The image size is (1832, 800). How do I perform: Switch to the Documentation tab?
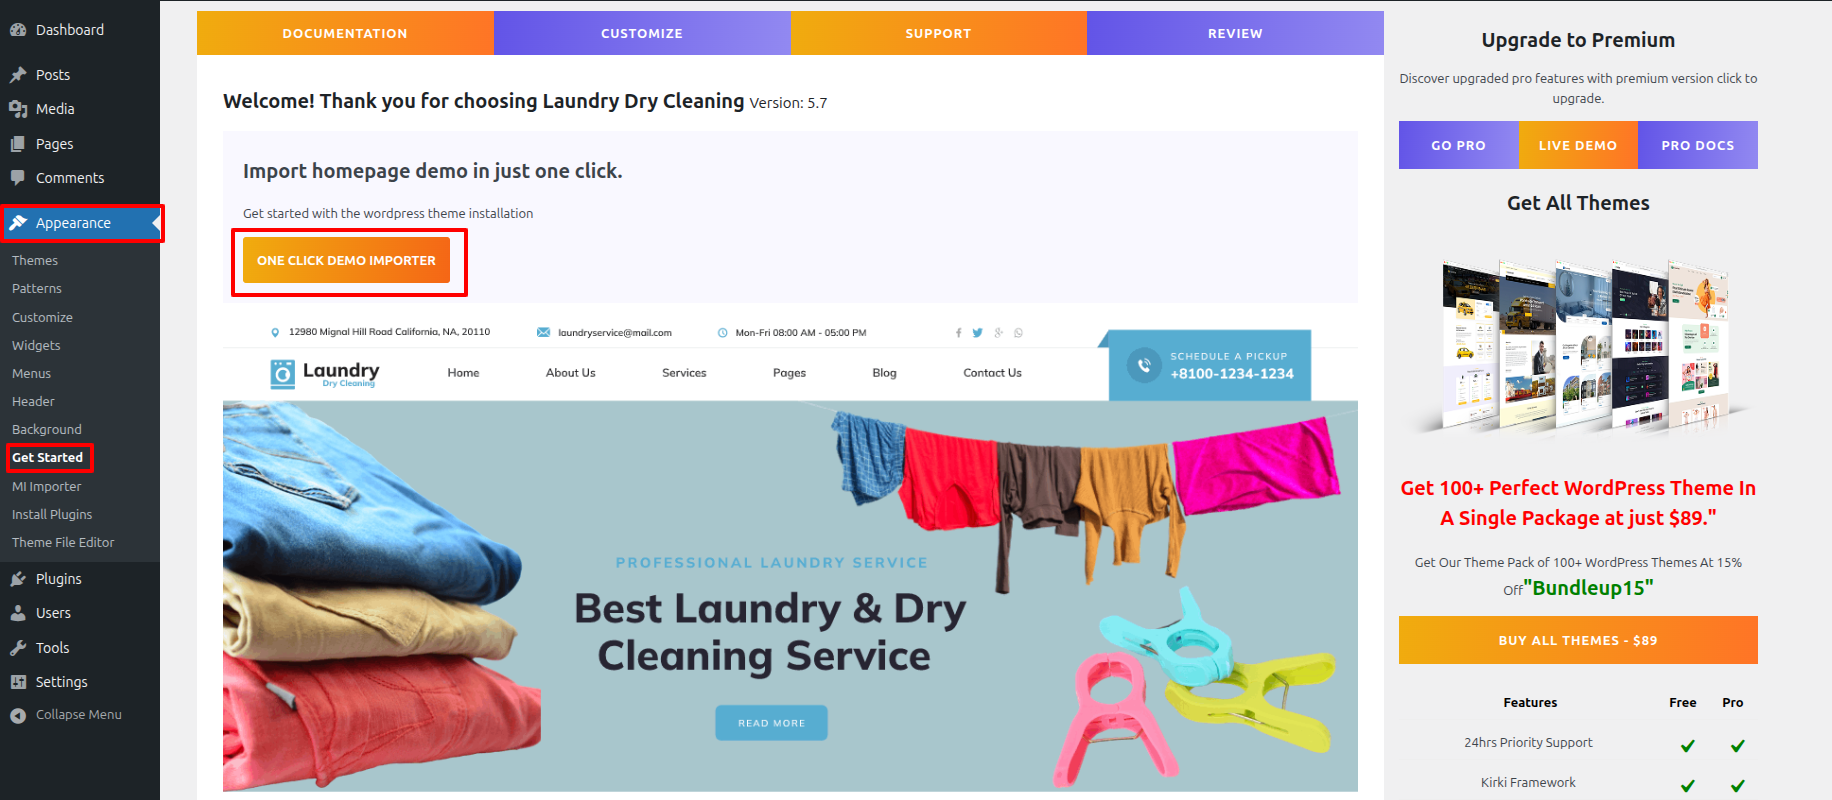[345, 33]
